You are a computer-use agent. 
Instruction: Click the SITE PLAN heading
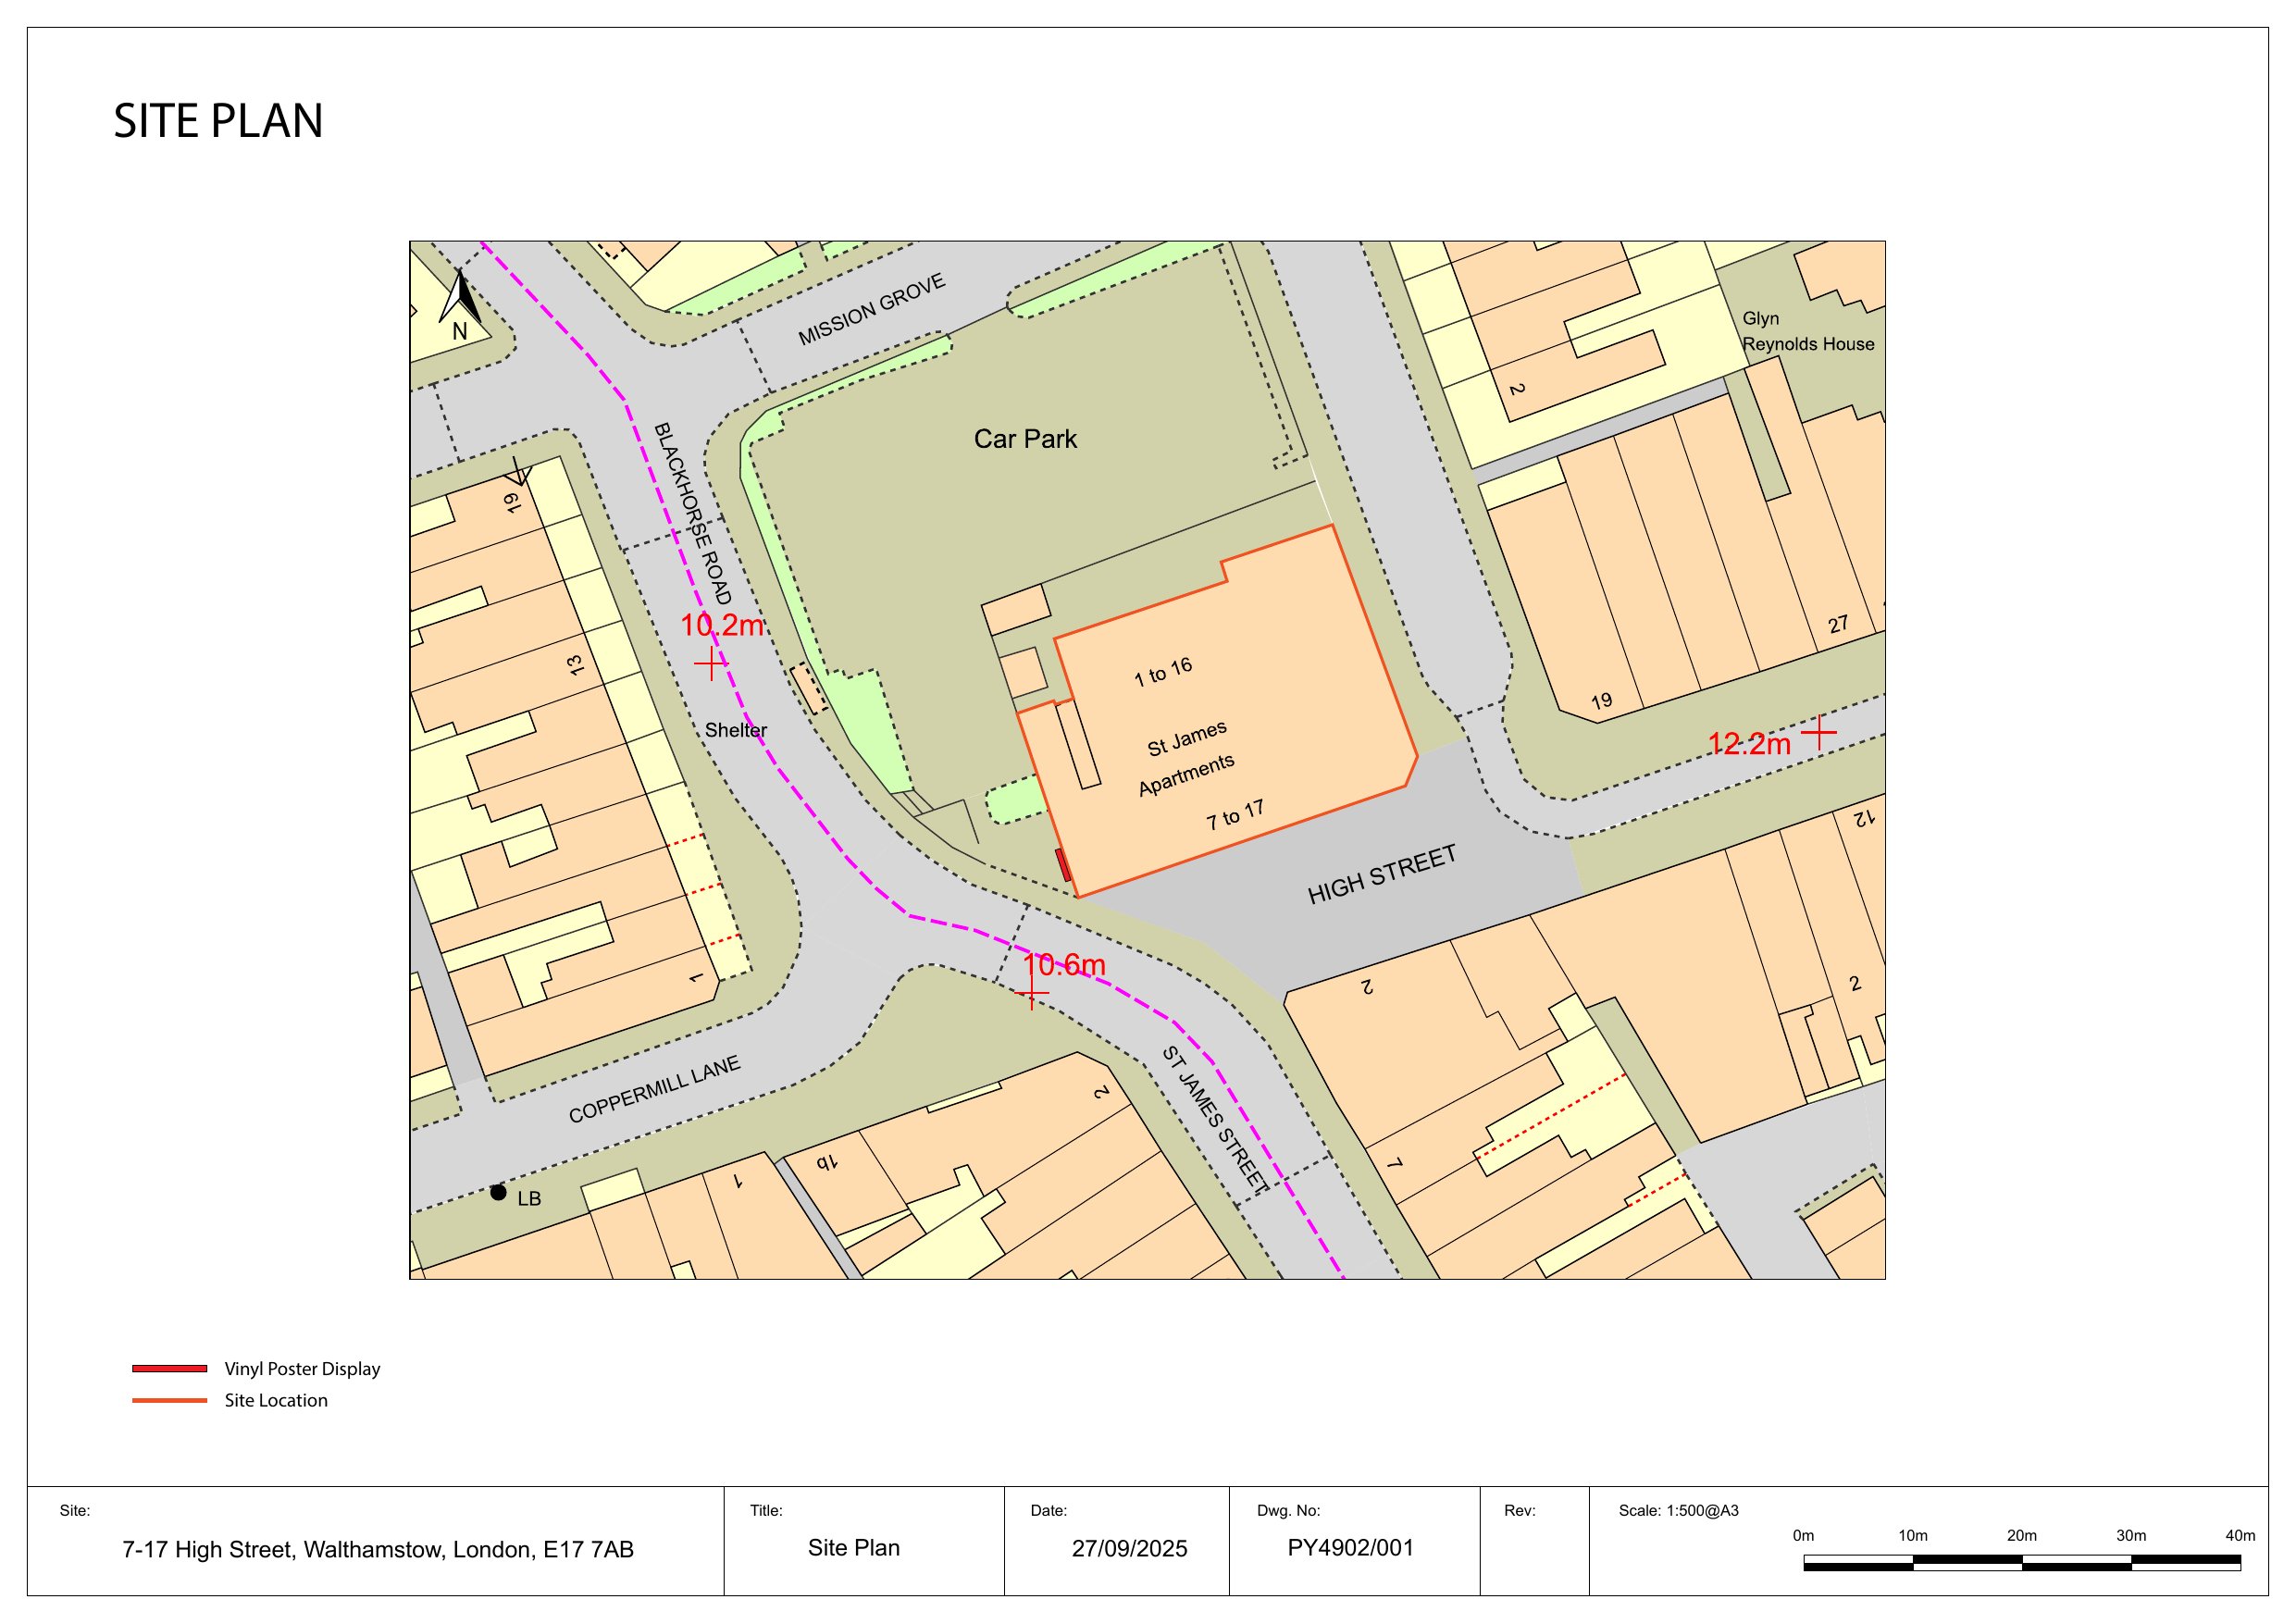coord(218,121)
